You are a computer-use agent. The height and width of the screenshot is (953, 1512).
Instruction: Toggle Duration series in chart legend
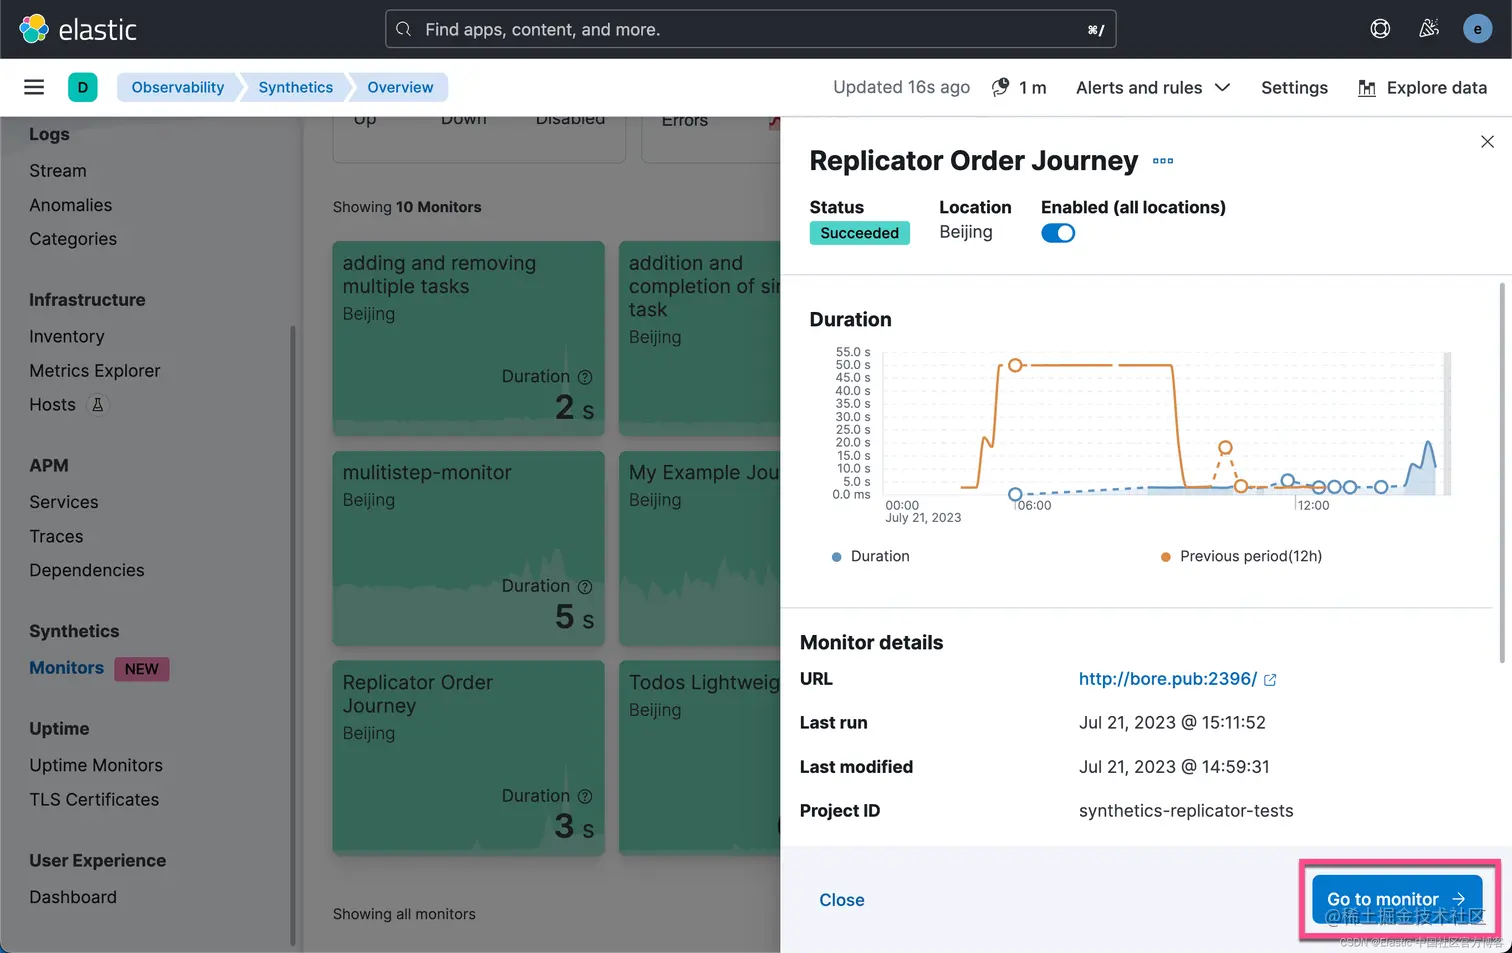click(870, 556)
